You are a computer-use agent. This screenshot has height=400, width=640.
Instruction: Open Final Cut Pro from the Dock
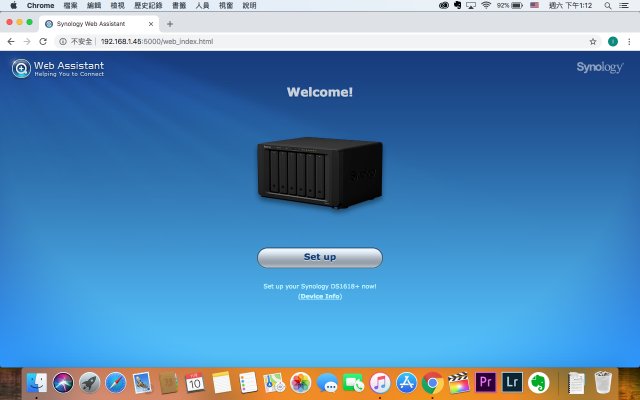[x=459, y=382]
